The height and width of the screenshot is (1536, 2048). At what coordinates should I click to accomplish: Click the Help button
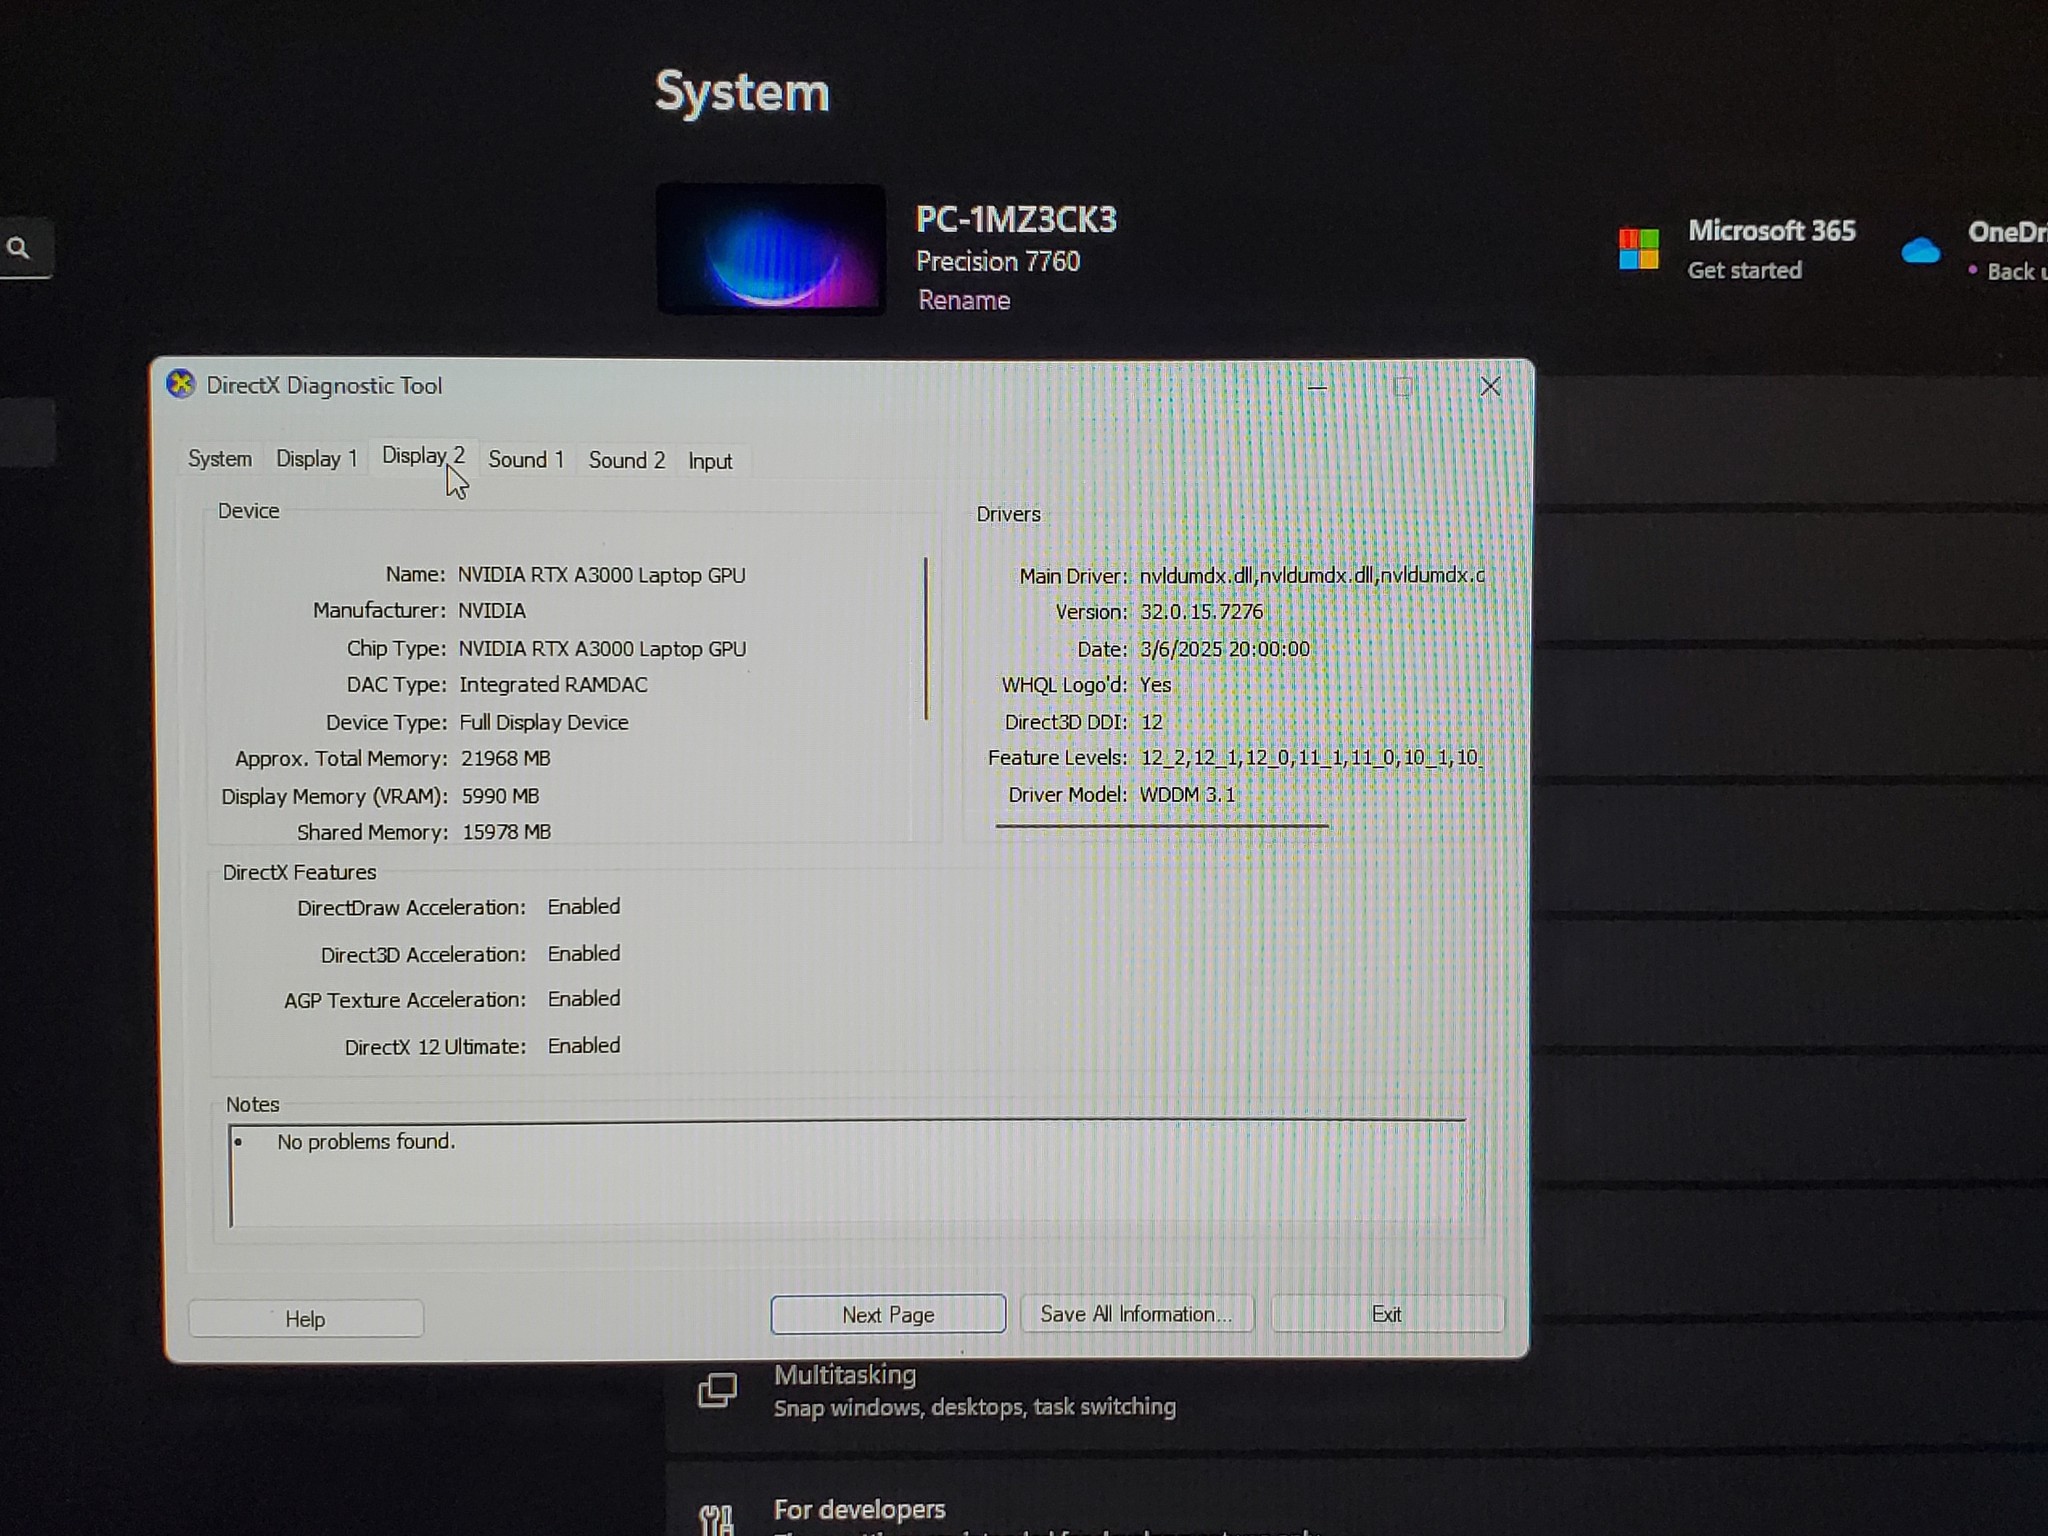[306, 1319]
